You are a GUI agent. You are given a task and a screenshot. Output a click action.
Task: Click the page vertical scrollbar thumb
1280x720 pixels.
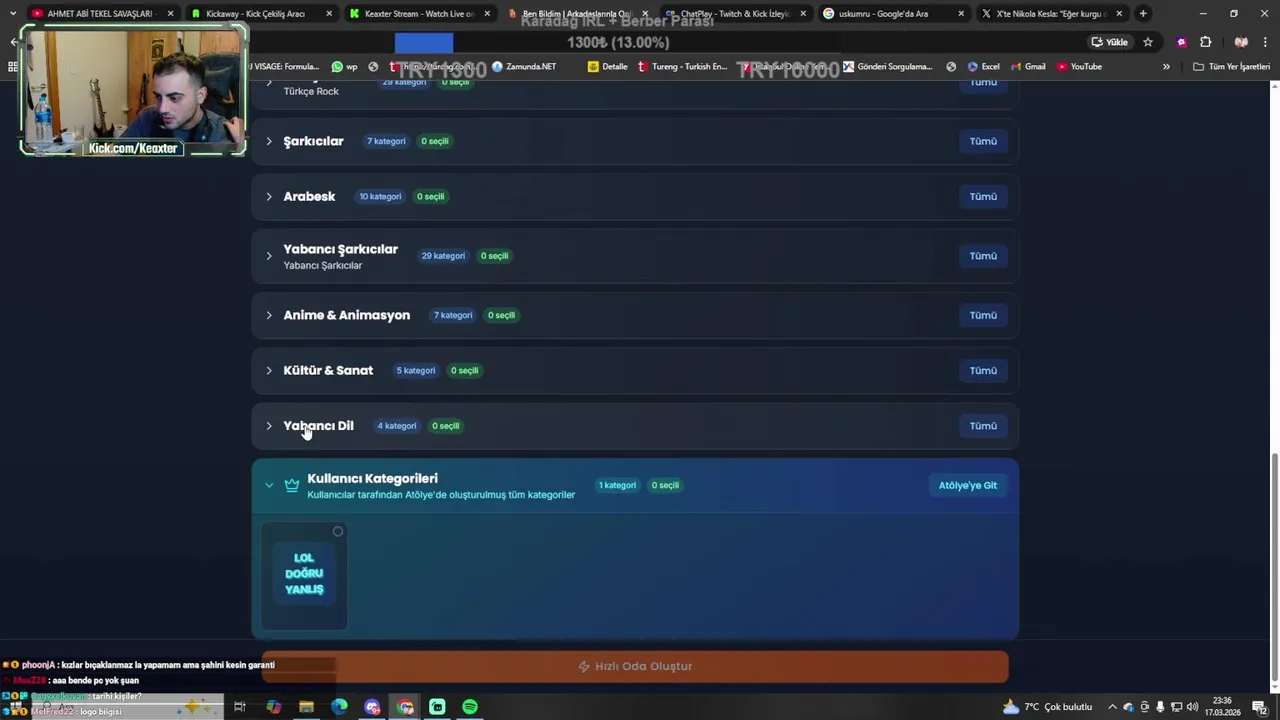1273,565
